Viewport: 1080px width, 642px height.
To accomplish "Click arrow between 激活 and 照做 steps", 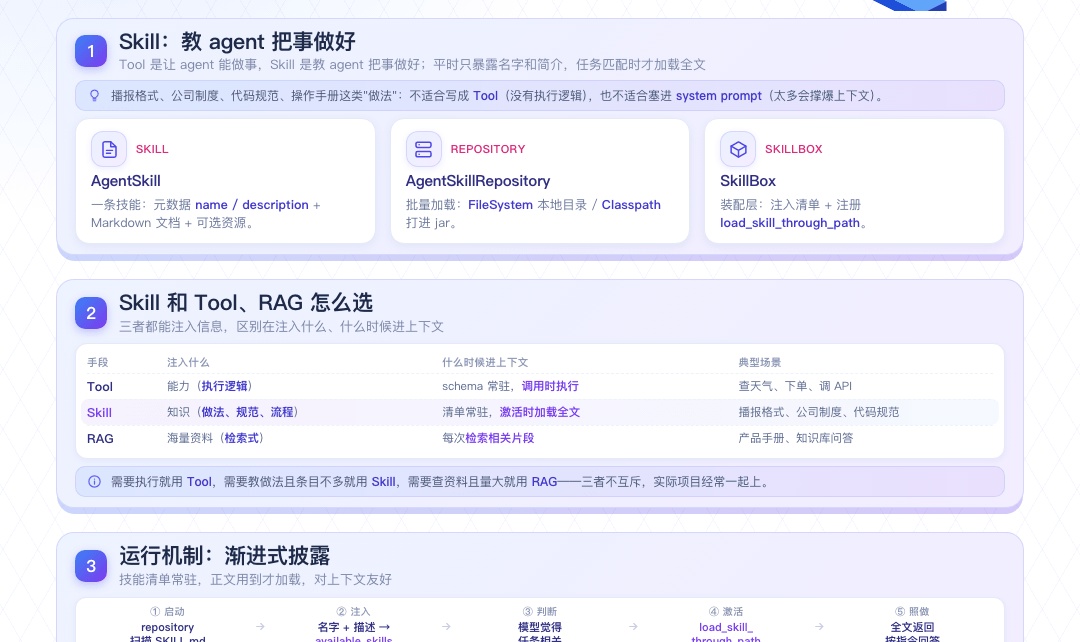I will pyautogui.click(x=819, y=627).
